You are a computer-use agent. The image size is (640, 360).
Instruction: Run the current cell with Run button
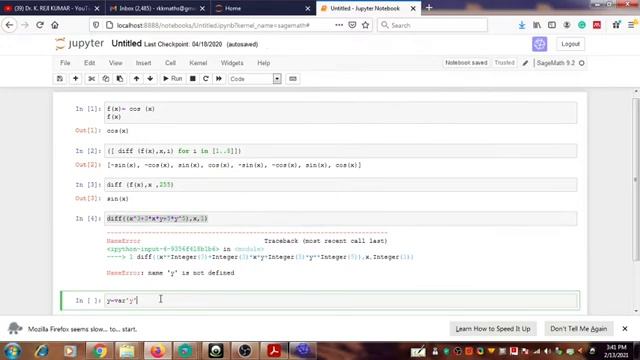point(172,79)
